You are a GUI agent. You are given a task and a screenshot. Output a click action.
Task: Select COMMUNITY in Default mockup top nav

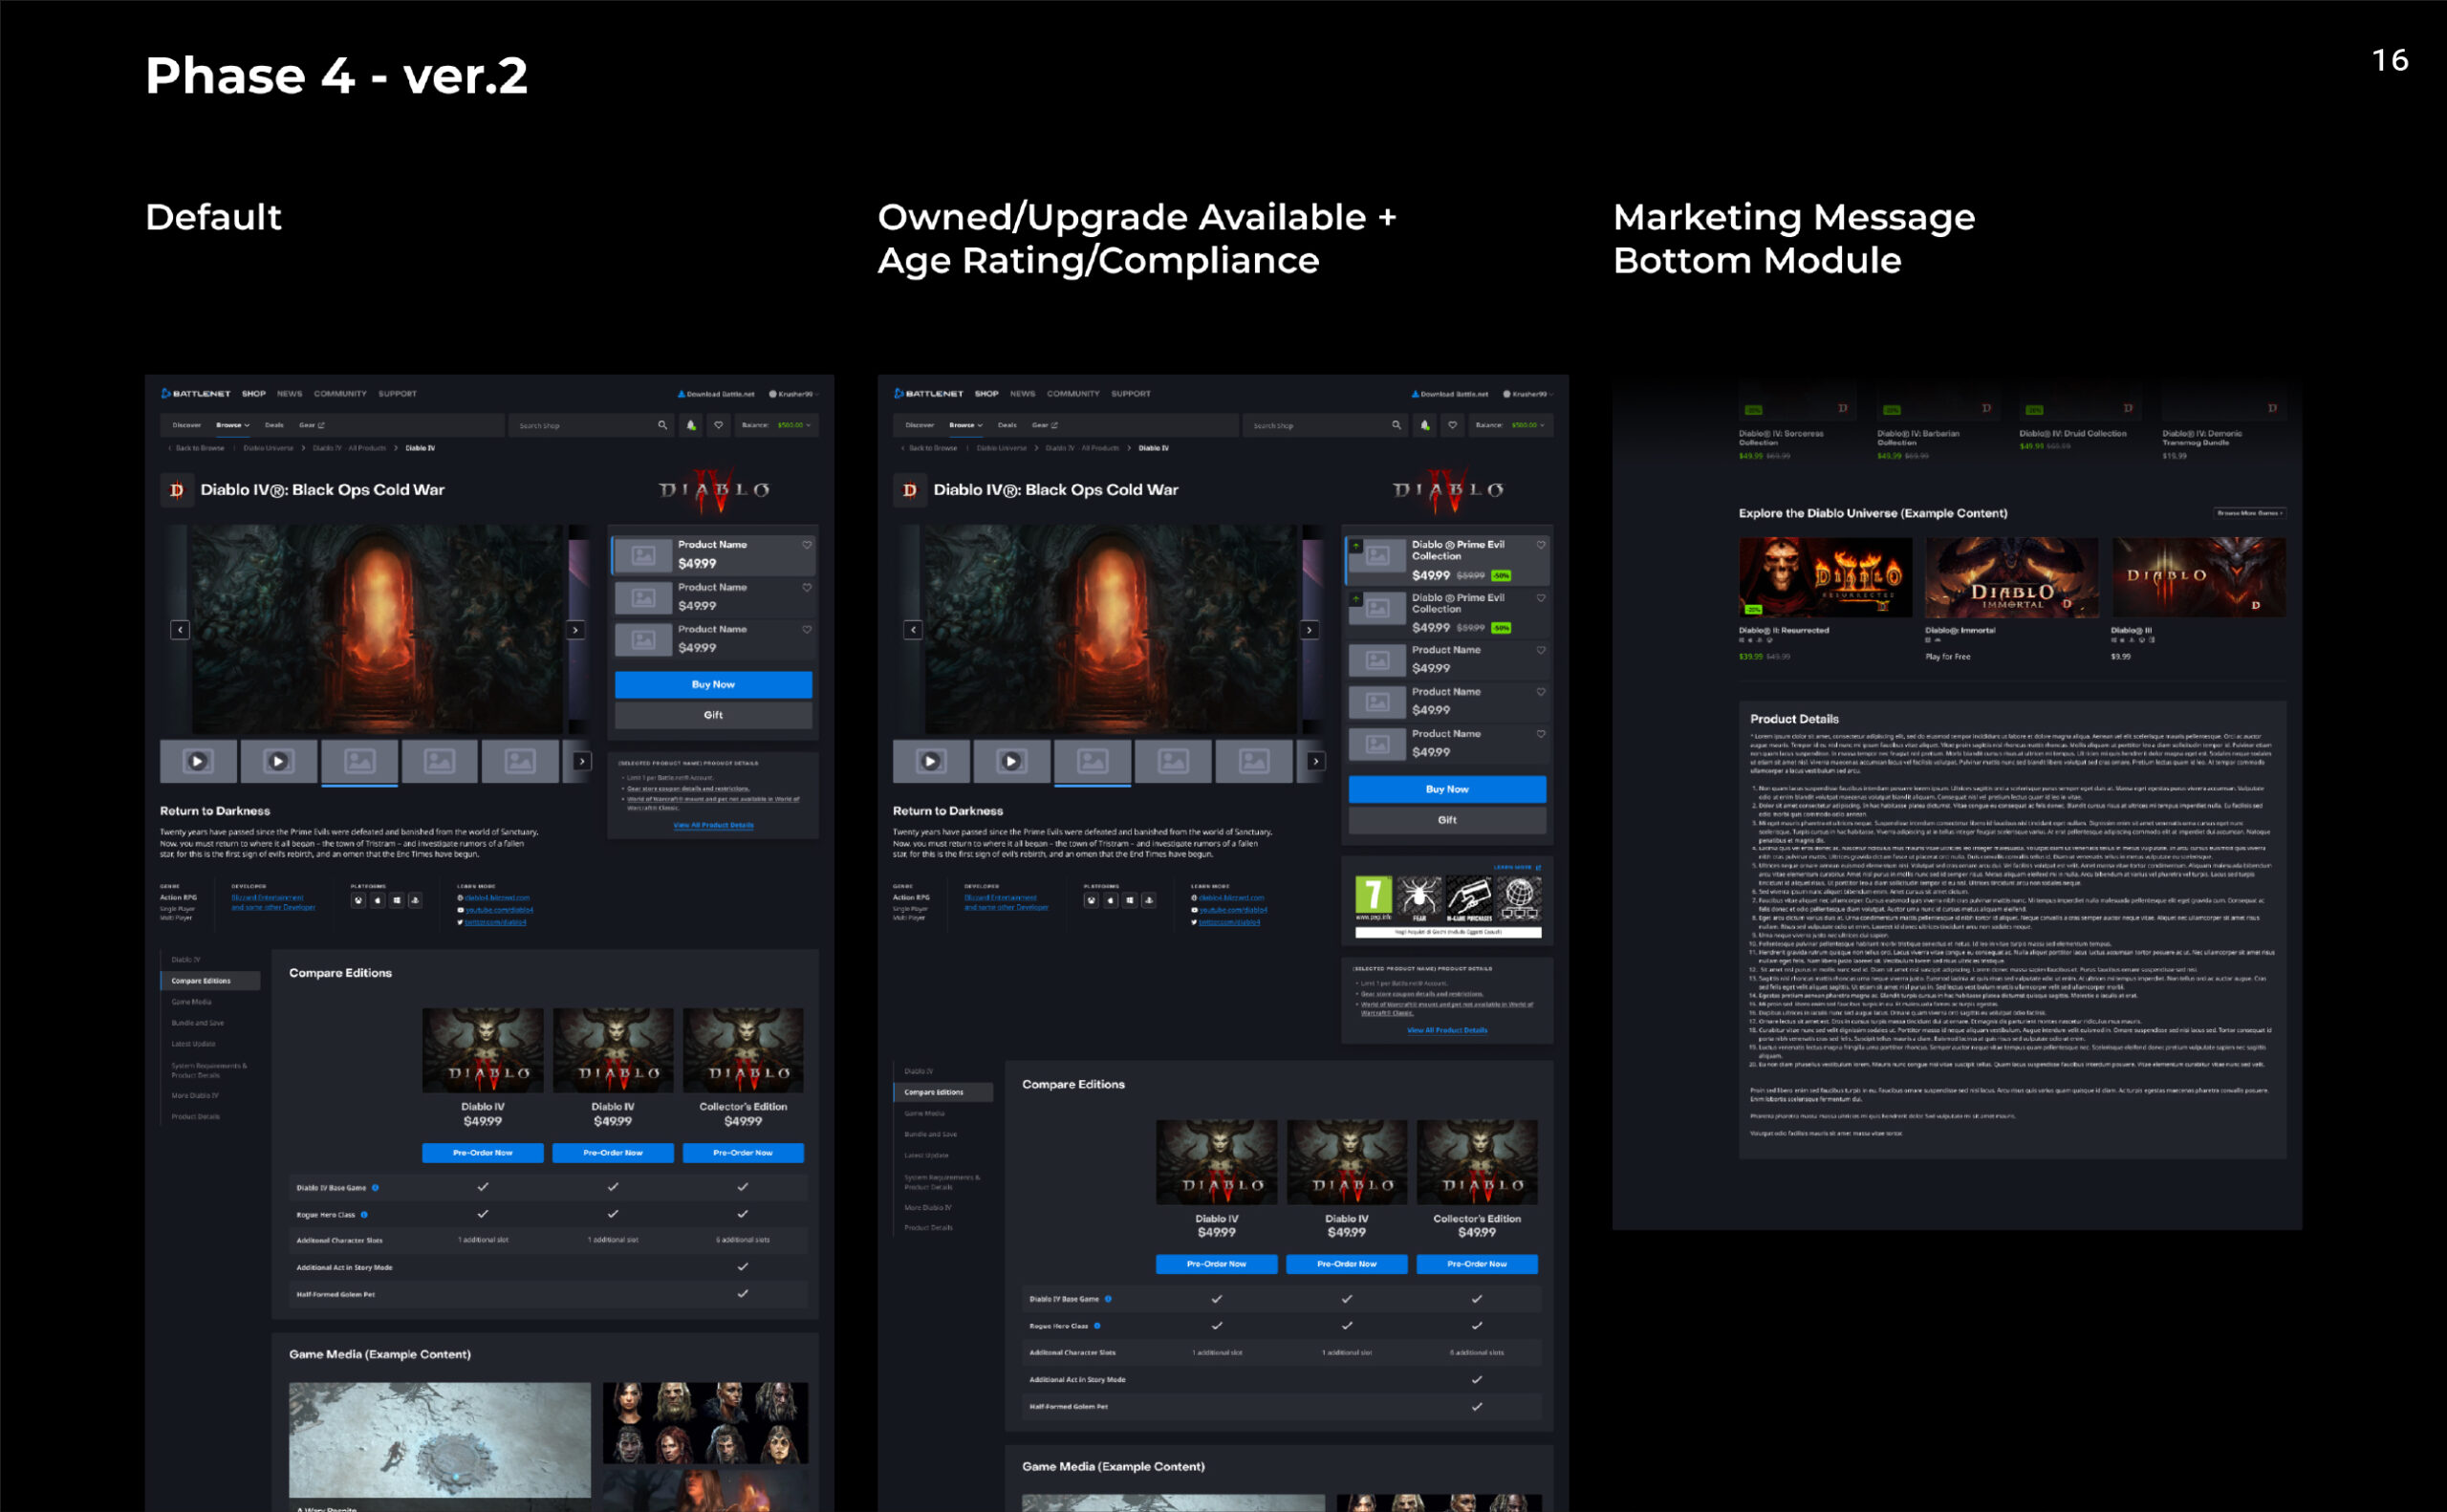coord(340,394)
